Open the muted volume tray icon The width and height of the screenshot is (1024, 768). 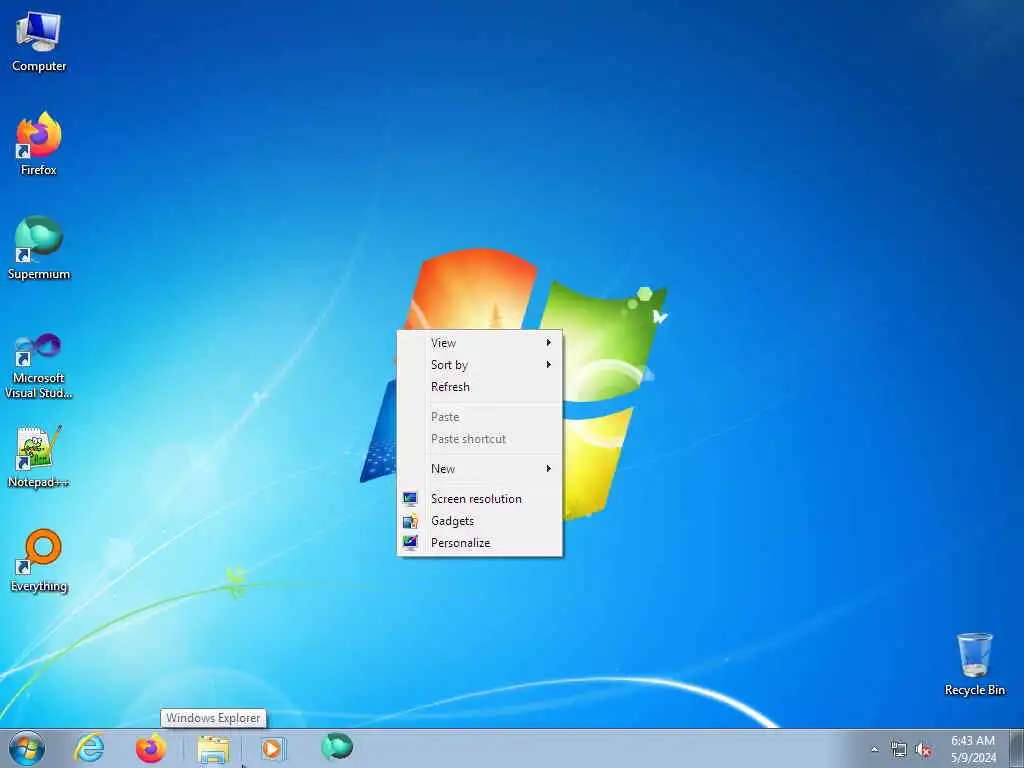point(923,750)
